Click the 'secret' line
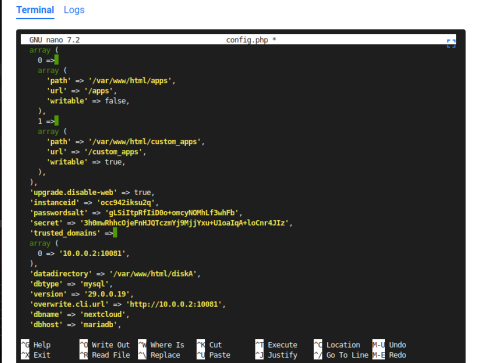Screen dimensions: 480x363 coord(161,223)
